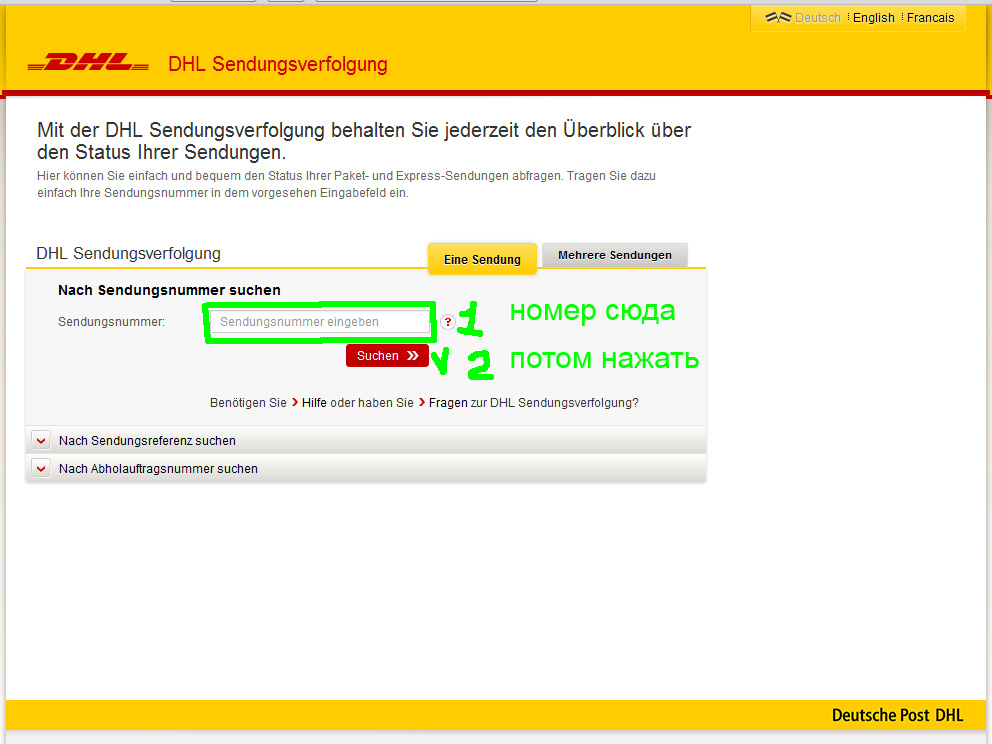This screenshot has width=992, height=744.
Task: Switch language to Francais
Action: pos(930,18)
